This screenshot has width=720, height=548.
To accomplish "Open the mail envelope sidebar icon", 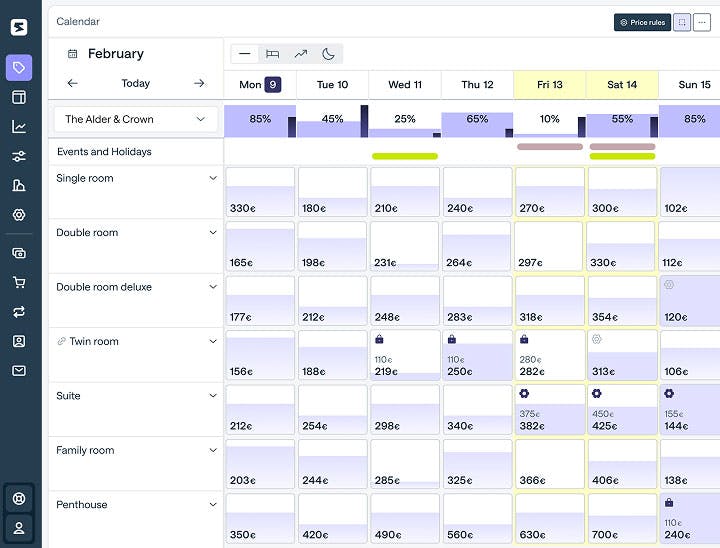I will pos(19,371).
